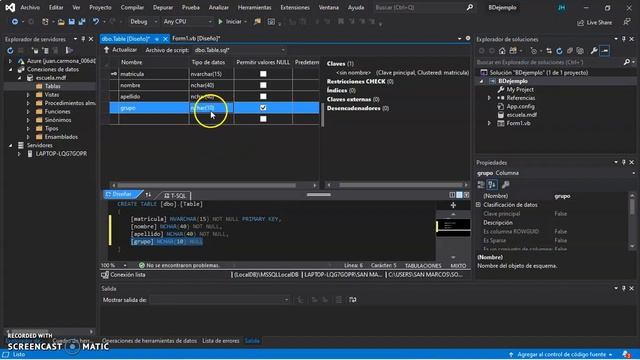Click the notifications icon in the status bar
This screenshot has width=640, height=360.
click(x=627, y=354)
